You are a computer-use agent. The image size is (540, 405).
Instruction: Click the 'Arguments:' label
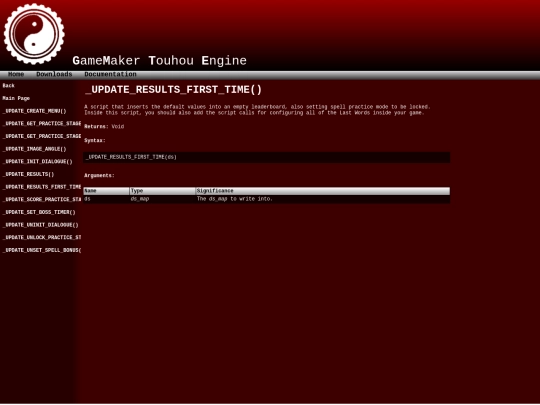(x=99, y=176)
